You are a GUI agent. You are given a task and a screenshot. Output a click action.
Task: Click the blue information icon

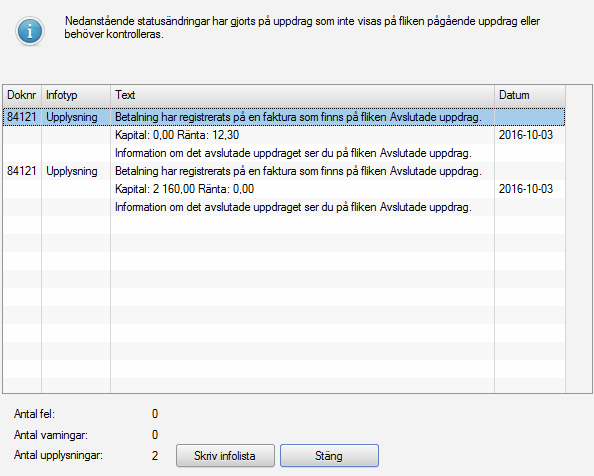[x=30, y=31]
